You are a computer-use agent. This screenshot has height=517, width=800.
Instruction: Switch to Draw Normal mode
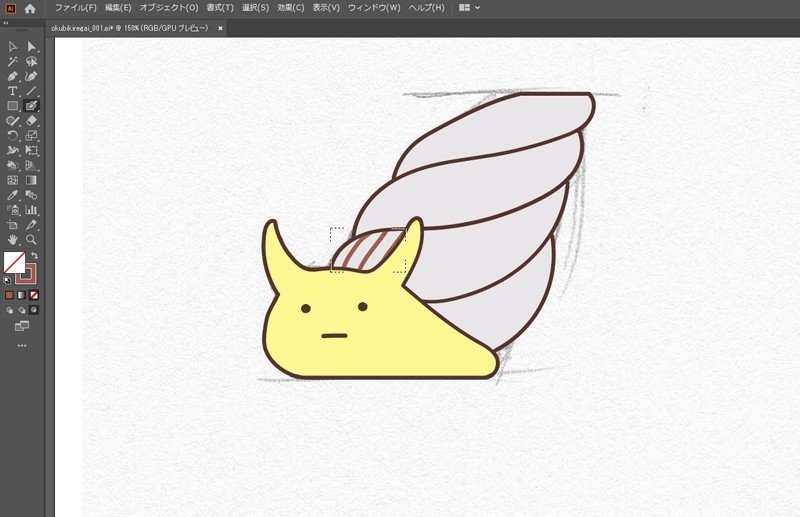(x=9, y=310)
